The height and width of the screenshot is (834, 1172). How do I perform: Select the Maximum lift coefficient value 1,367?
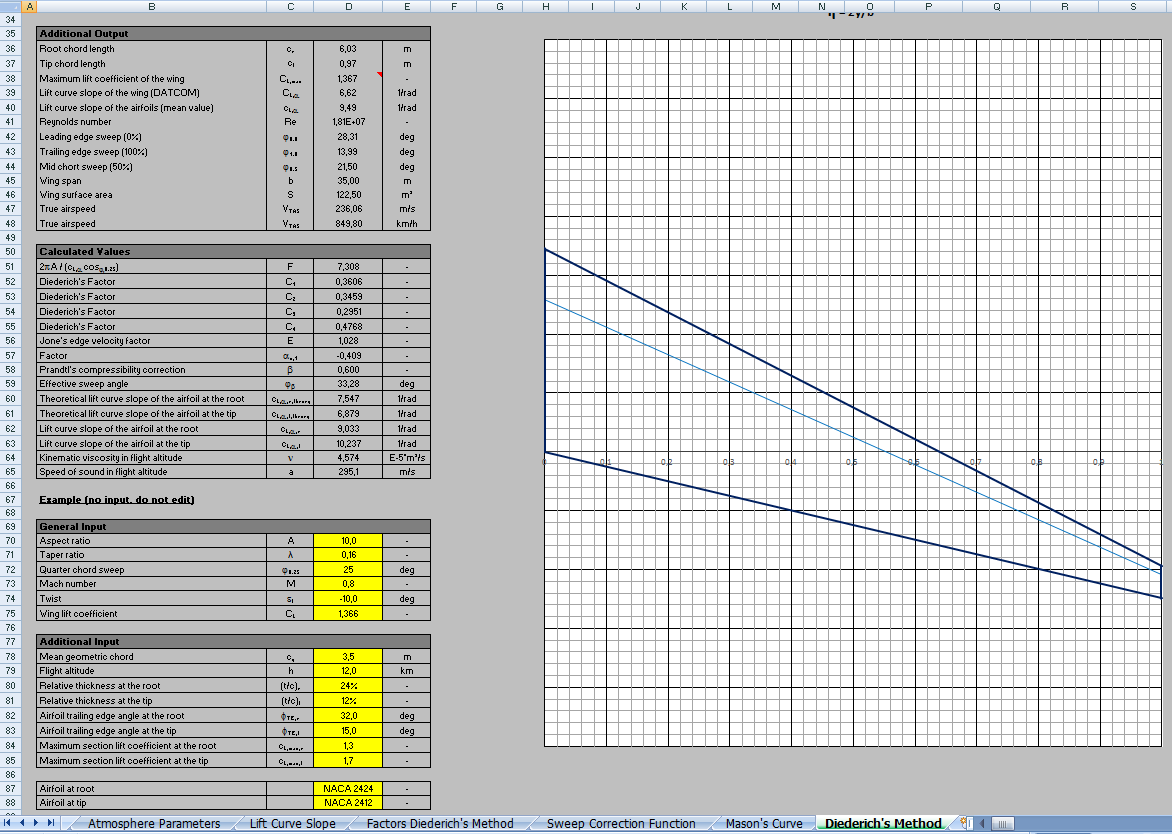(x=348, y=78)
